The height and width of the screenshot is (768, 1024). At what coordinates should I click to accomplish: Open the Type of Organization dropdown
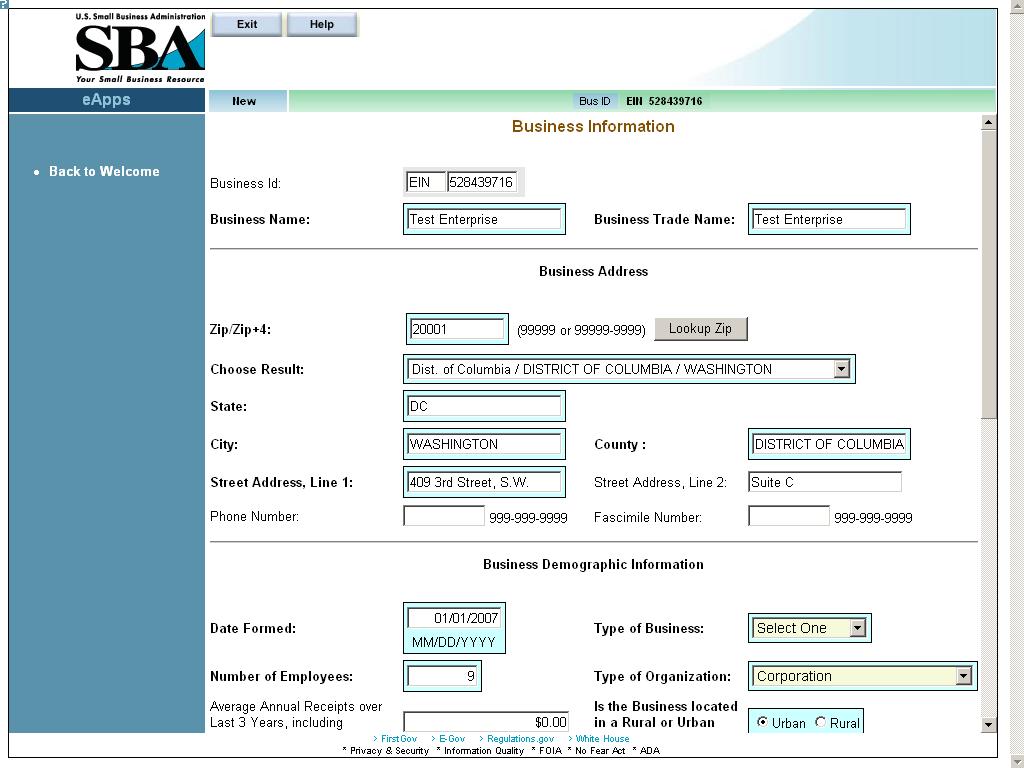pos(963,676)
